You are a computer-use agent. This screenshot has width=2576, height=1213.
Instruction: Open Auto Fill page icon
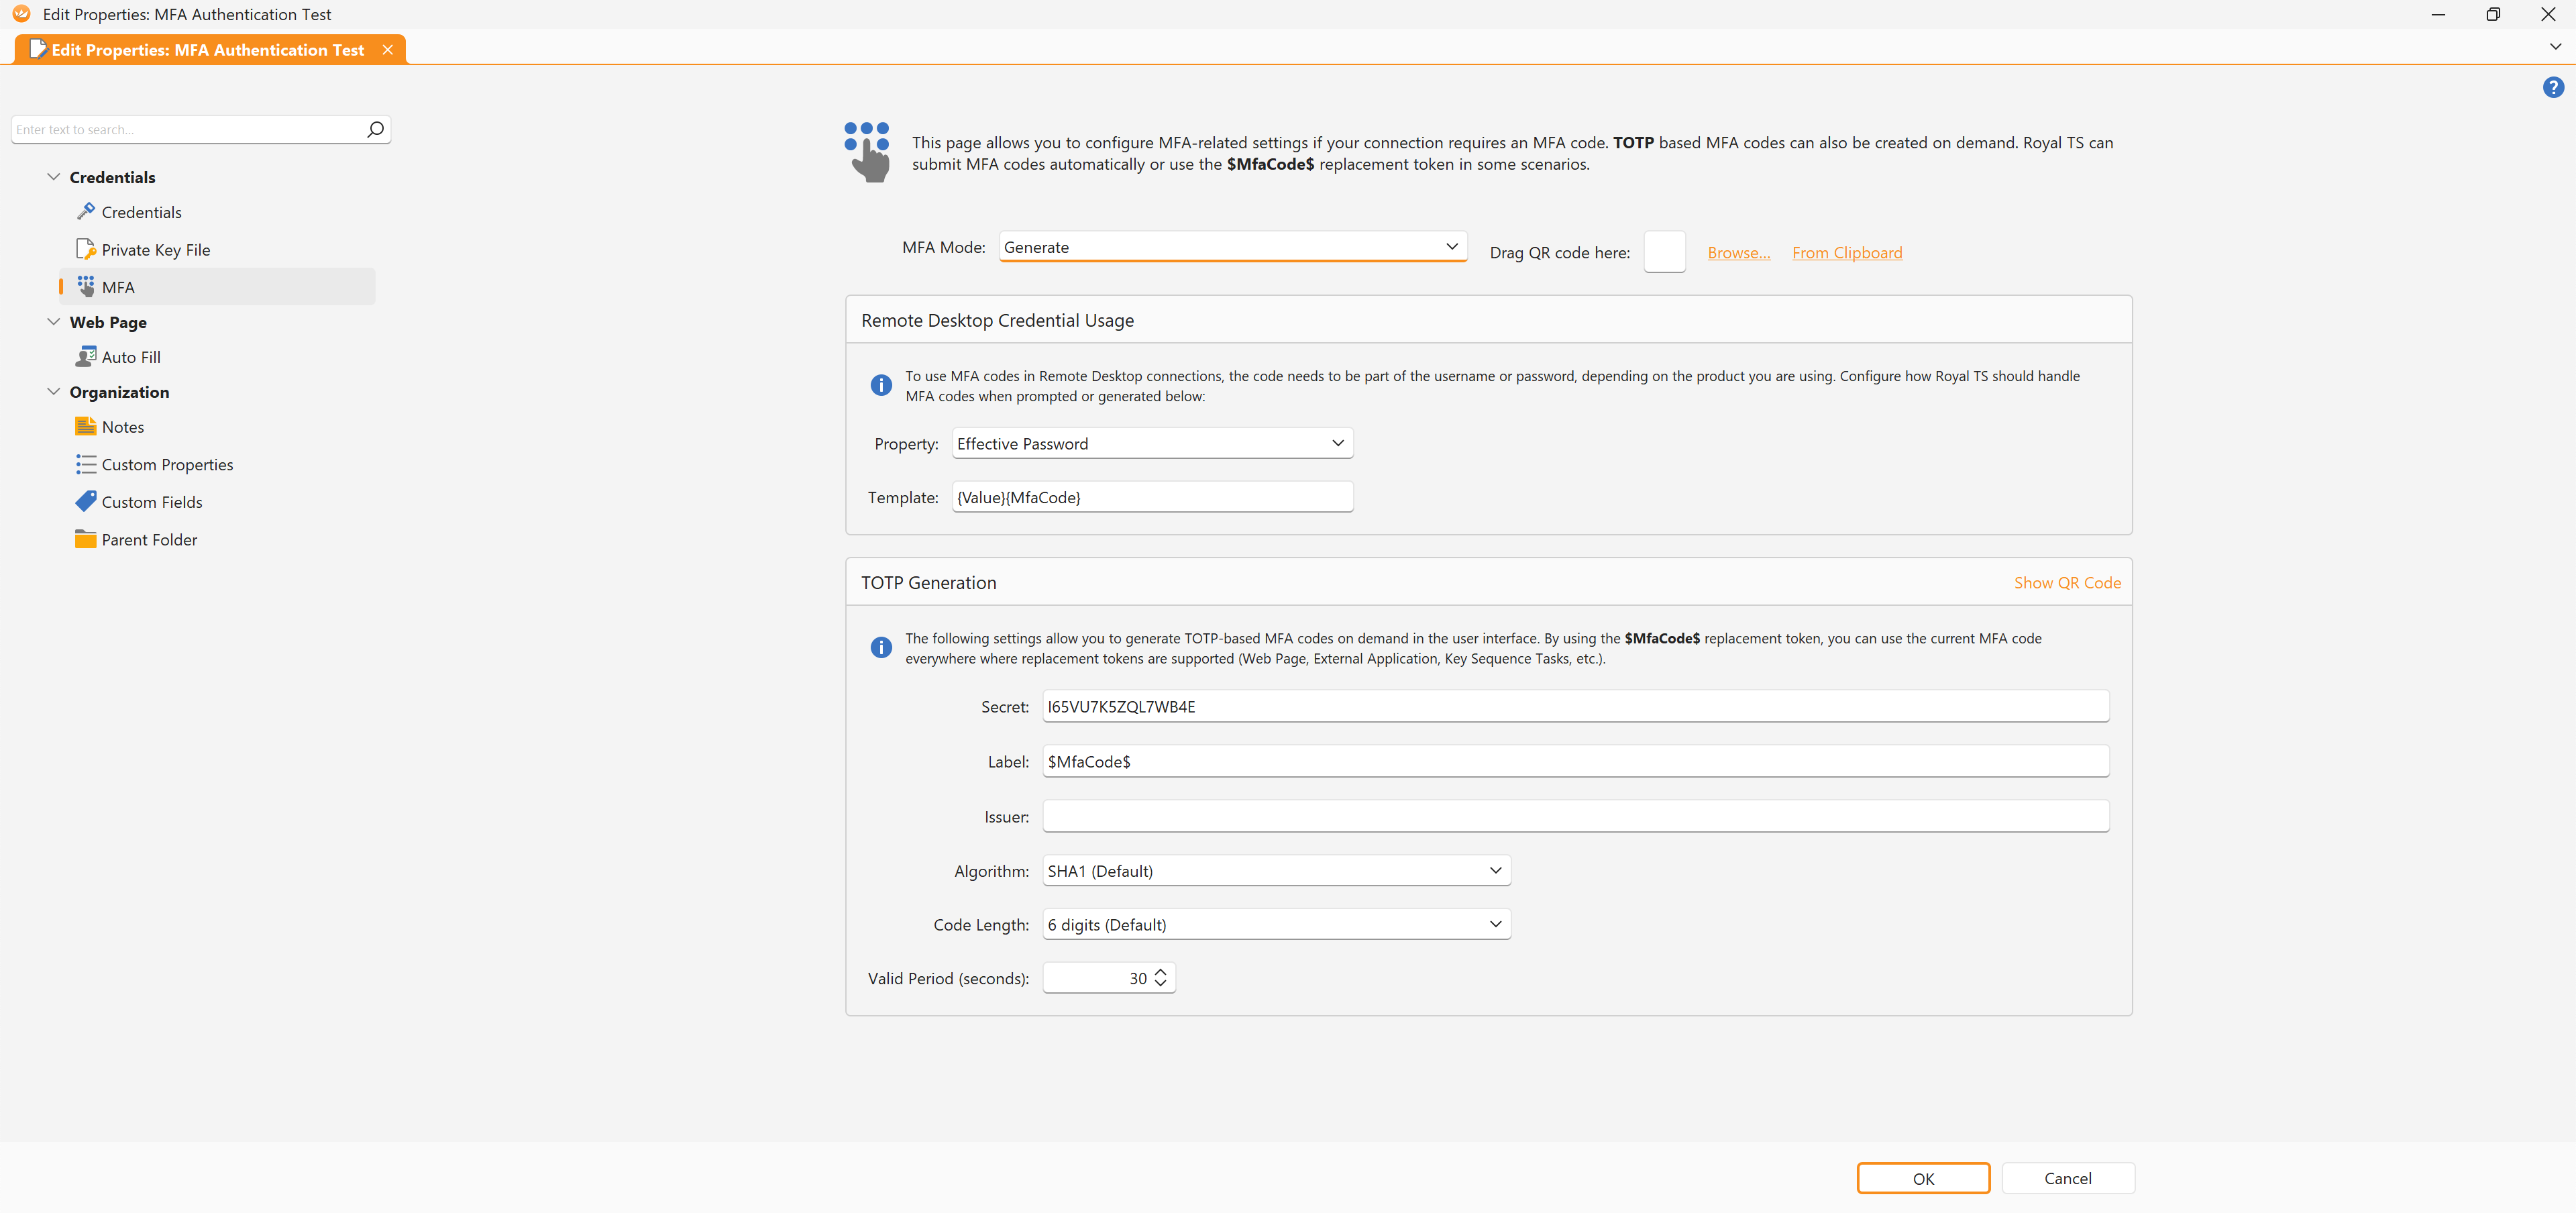(x=86, y=357)
